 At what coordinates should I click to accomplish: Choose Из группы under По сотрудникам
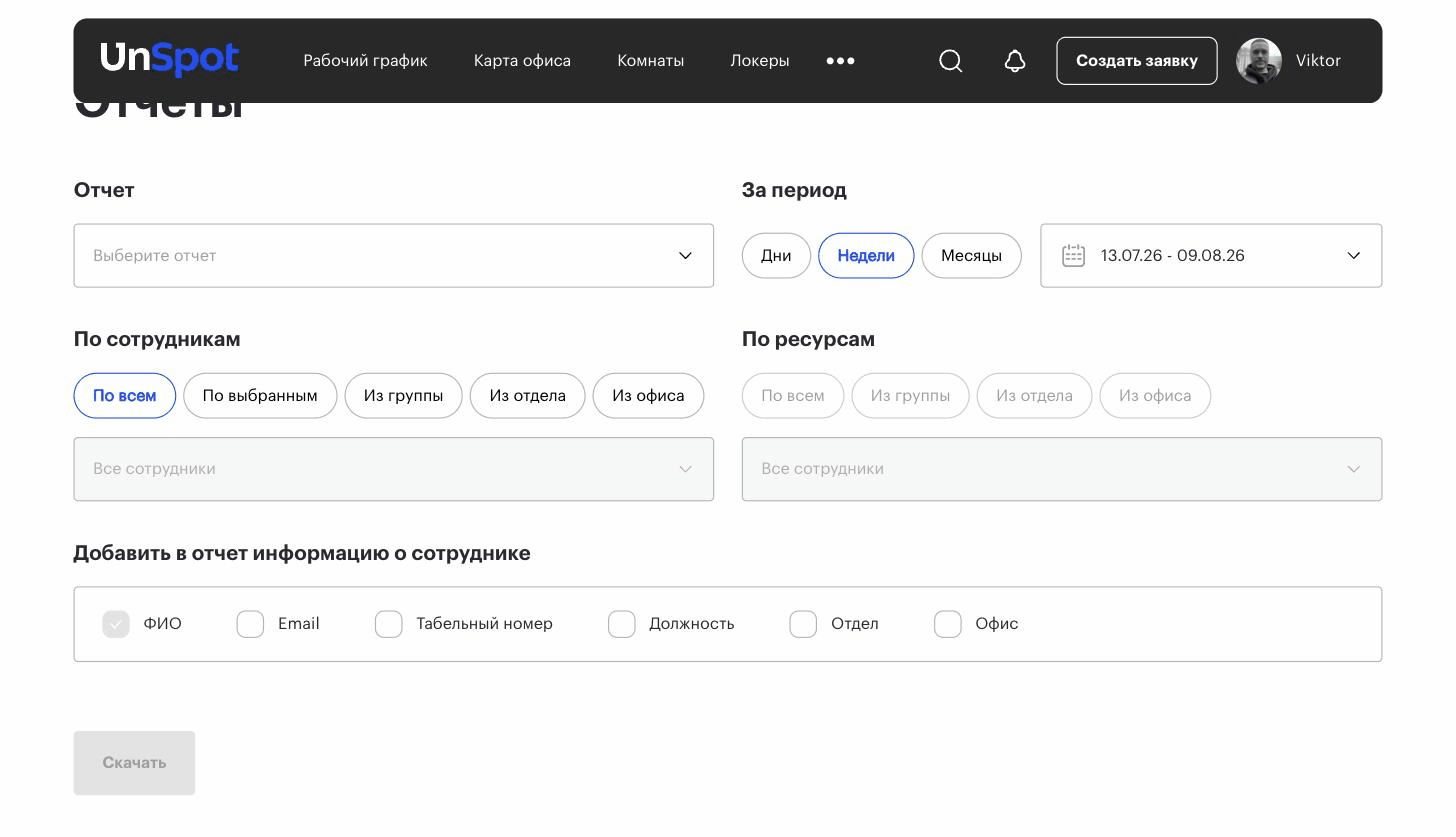(x=403, y=396)
